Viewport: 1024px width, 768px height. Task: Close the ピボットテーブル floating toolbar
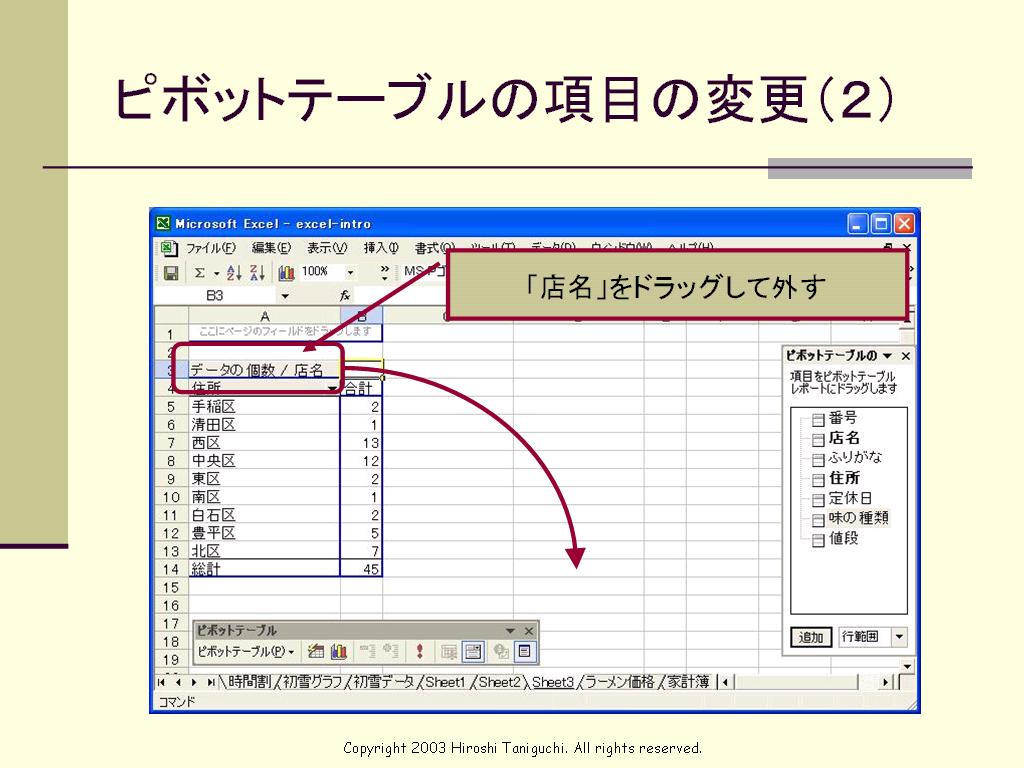(x=529, y=631)
